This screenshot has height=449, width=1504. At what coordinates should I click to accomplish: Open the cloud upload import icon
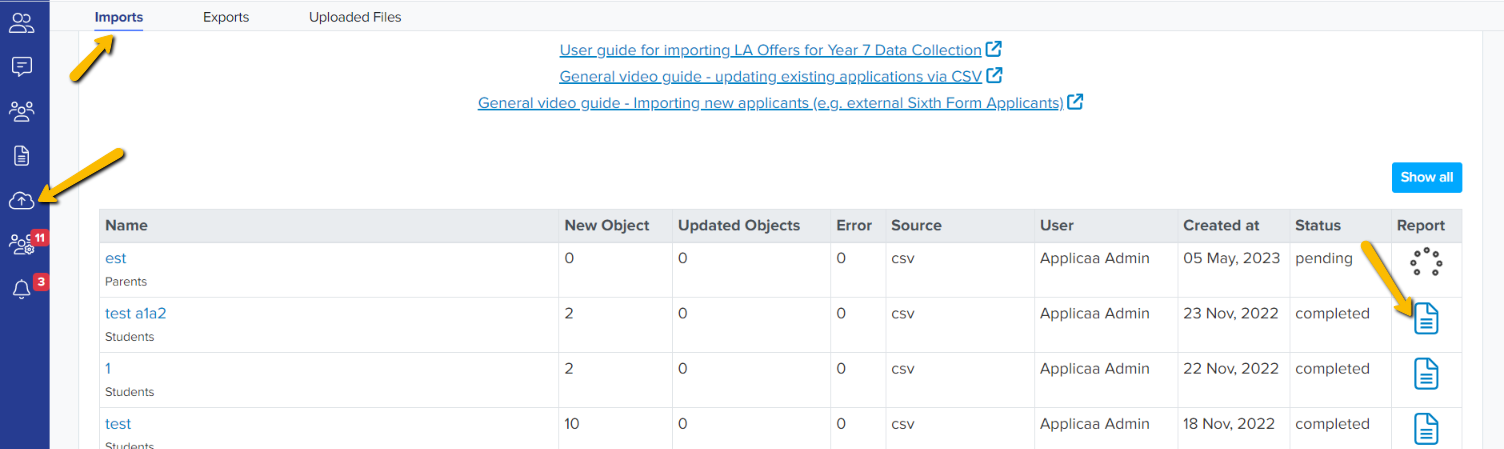(x=21, y=201)
